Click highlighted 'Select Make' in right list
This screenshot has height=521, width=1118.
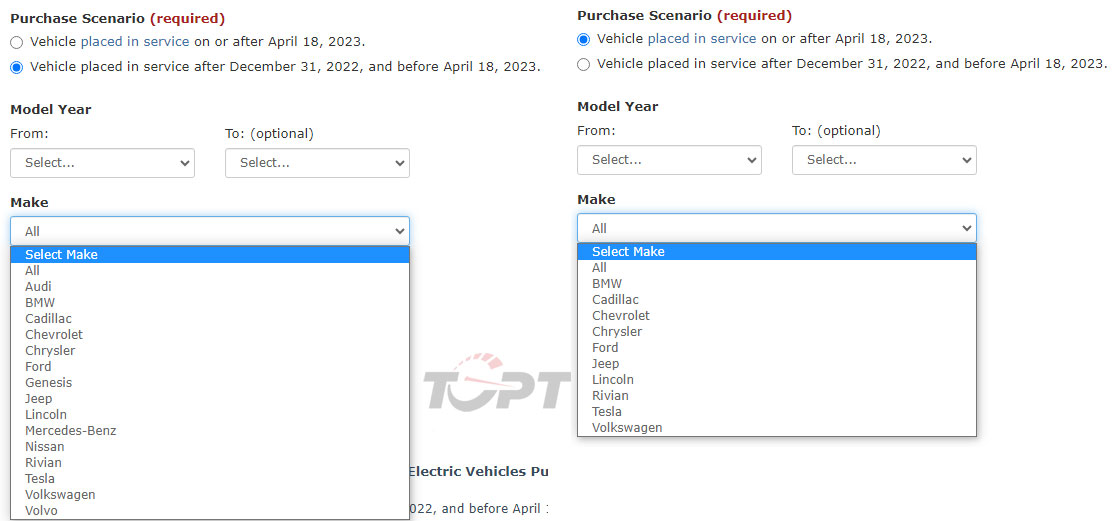(777, 252)
